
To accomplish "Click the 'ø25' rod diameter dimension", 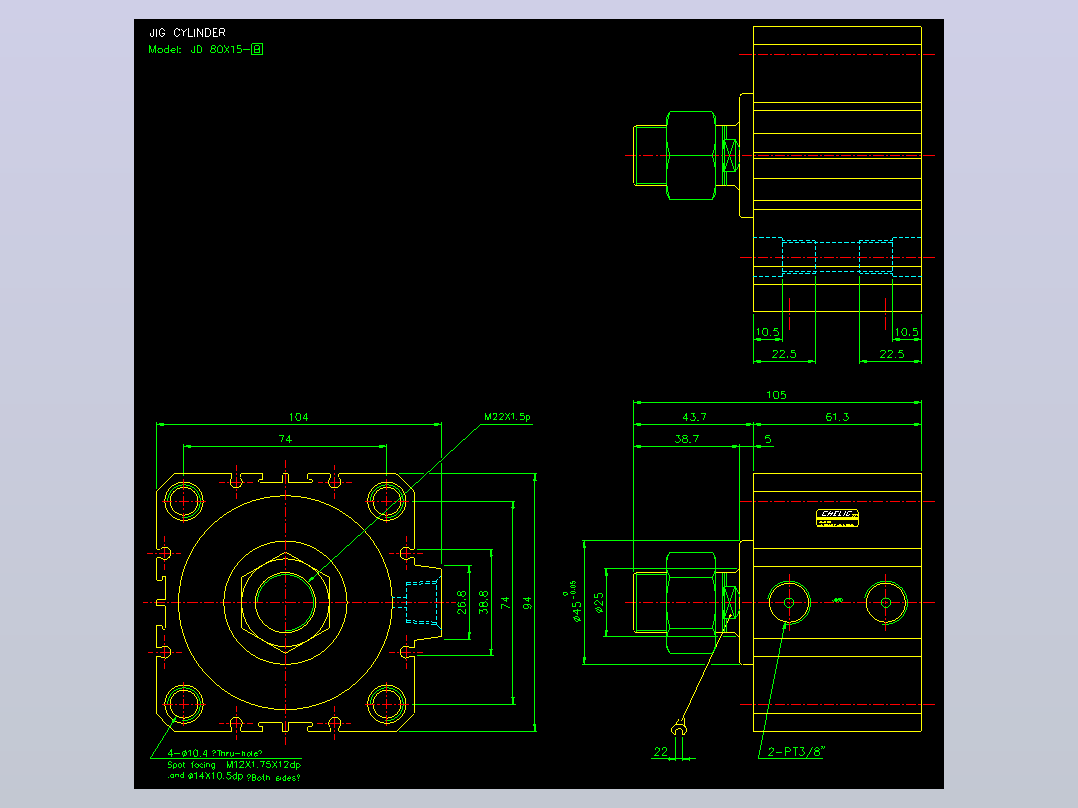I will pyautogui.click(x=599, y=603).
